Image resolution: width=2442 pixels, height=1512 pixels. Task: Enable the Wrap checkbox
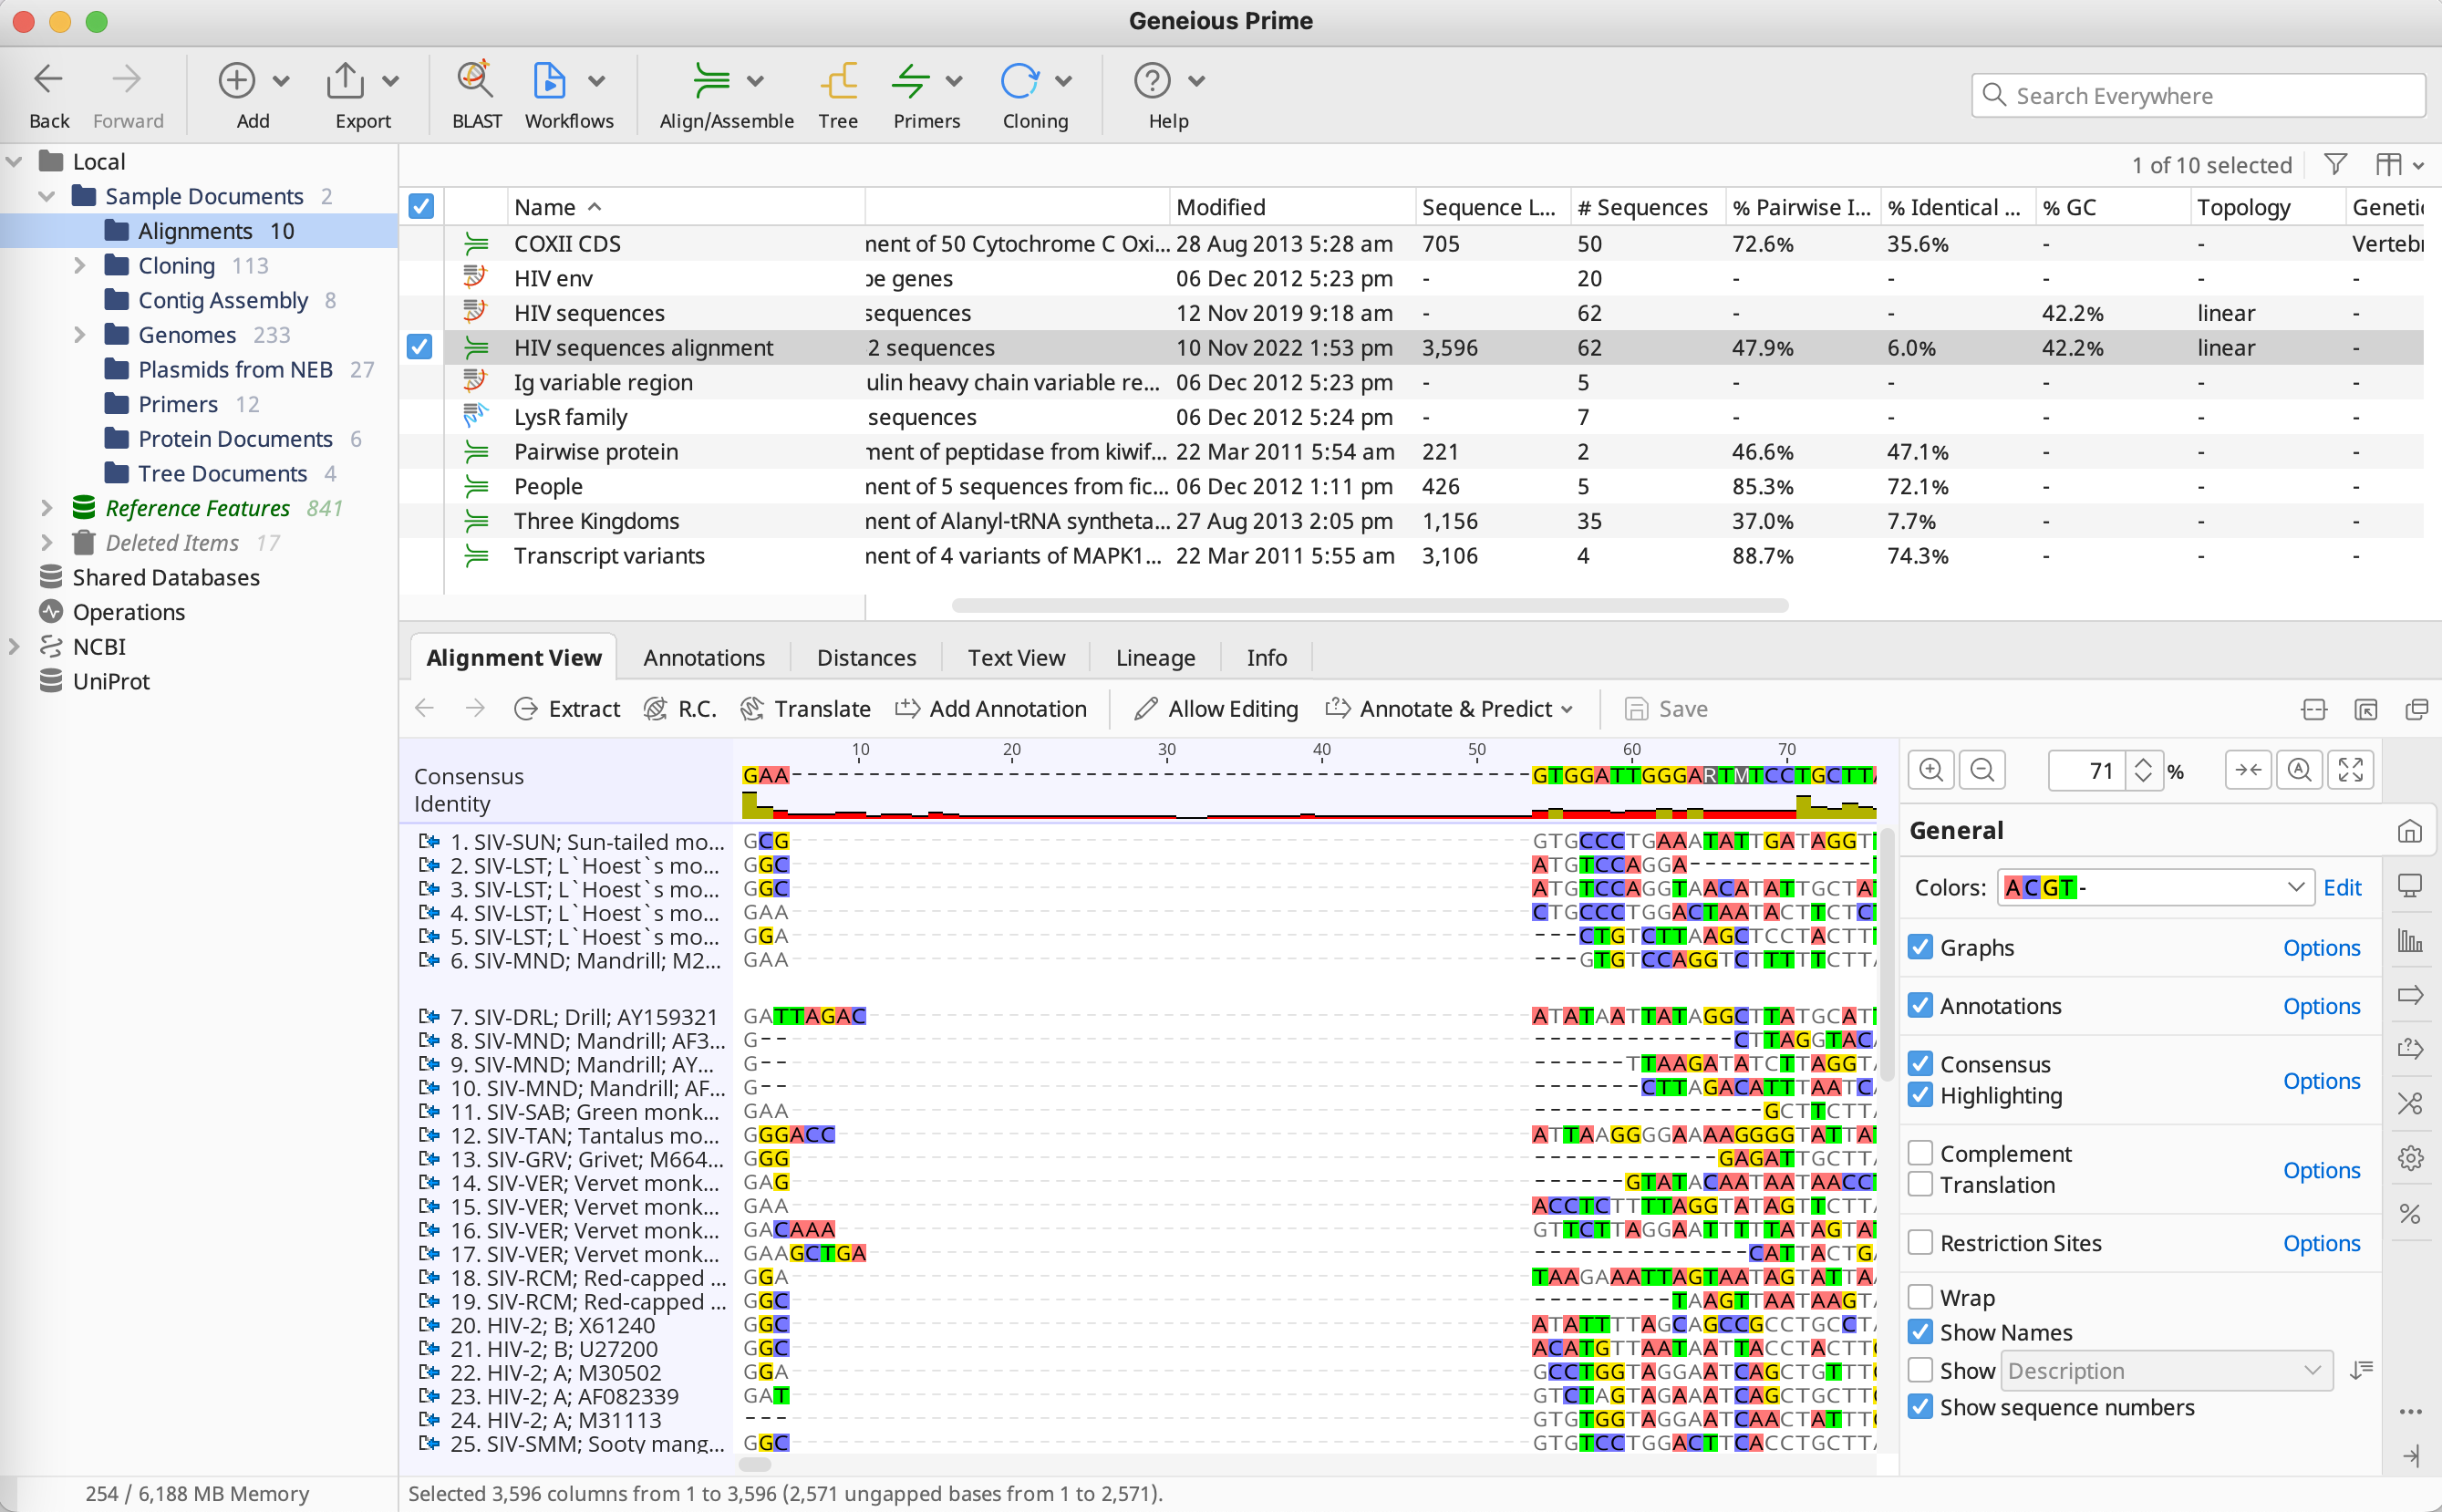coord(1920,1297)
